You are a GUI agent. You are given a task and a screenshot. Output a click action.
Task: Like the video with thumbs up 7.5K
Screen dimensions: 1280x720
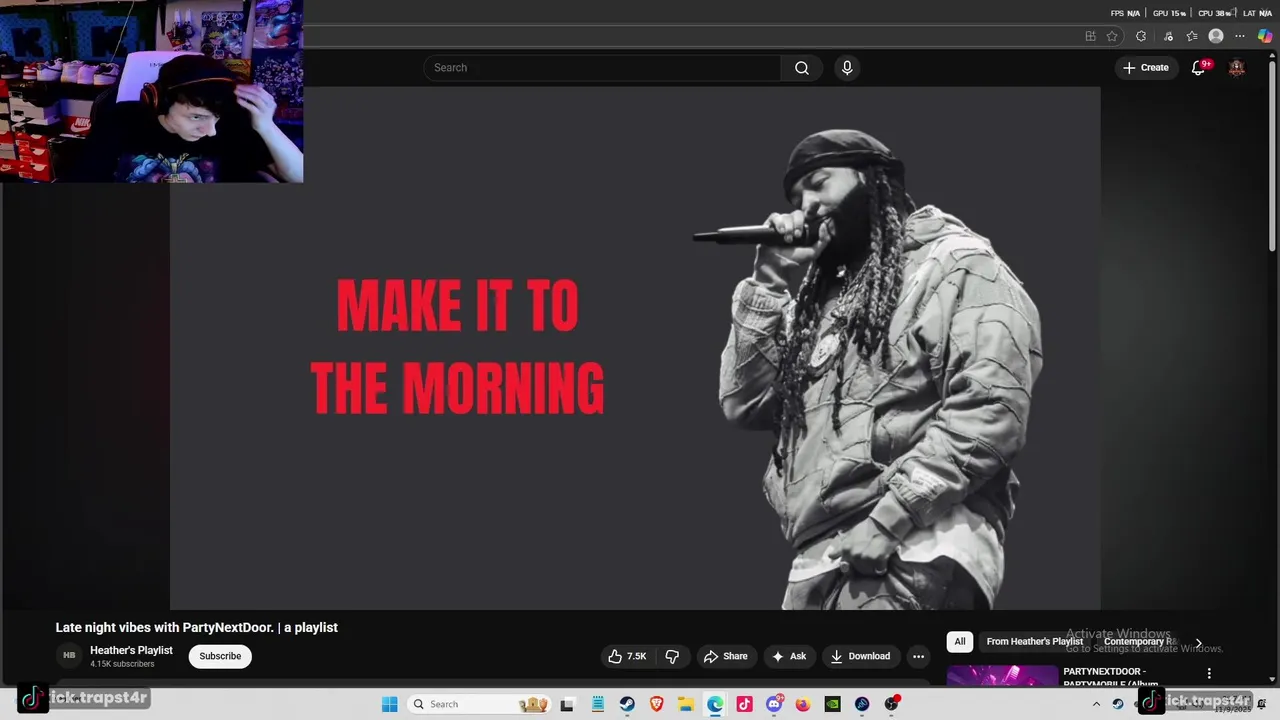point(627,656)
